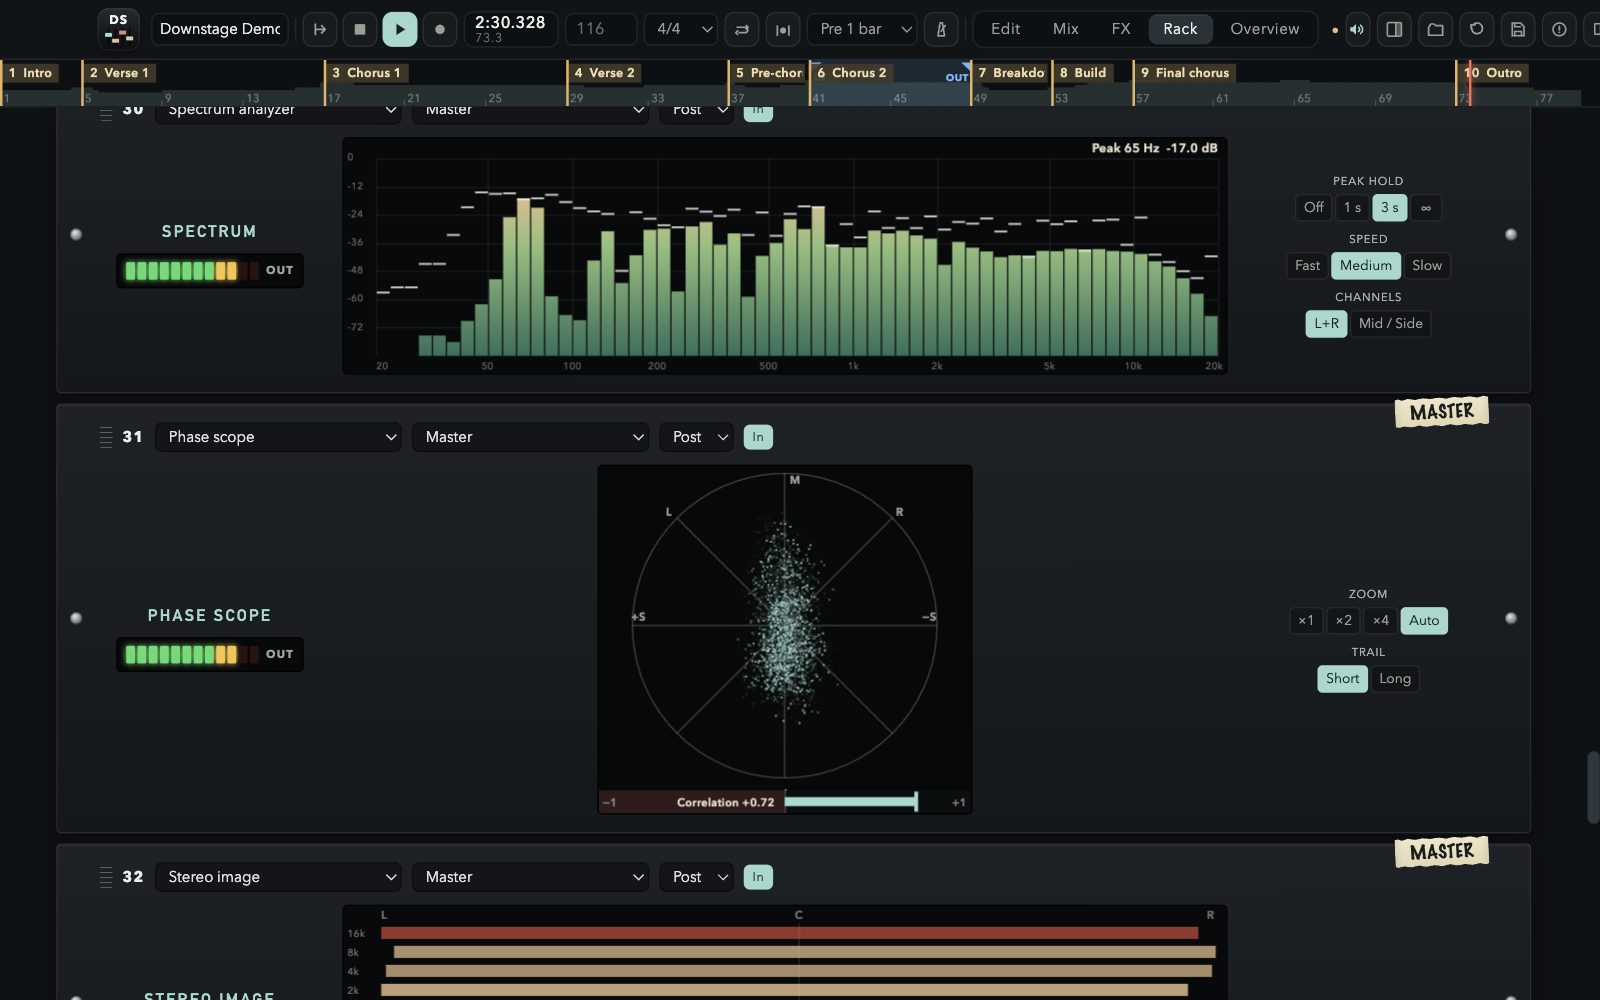
Task: Set peak hold to Off
Action: [x=1314, y=208]
